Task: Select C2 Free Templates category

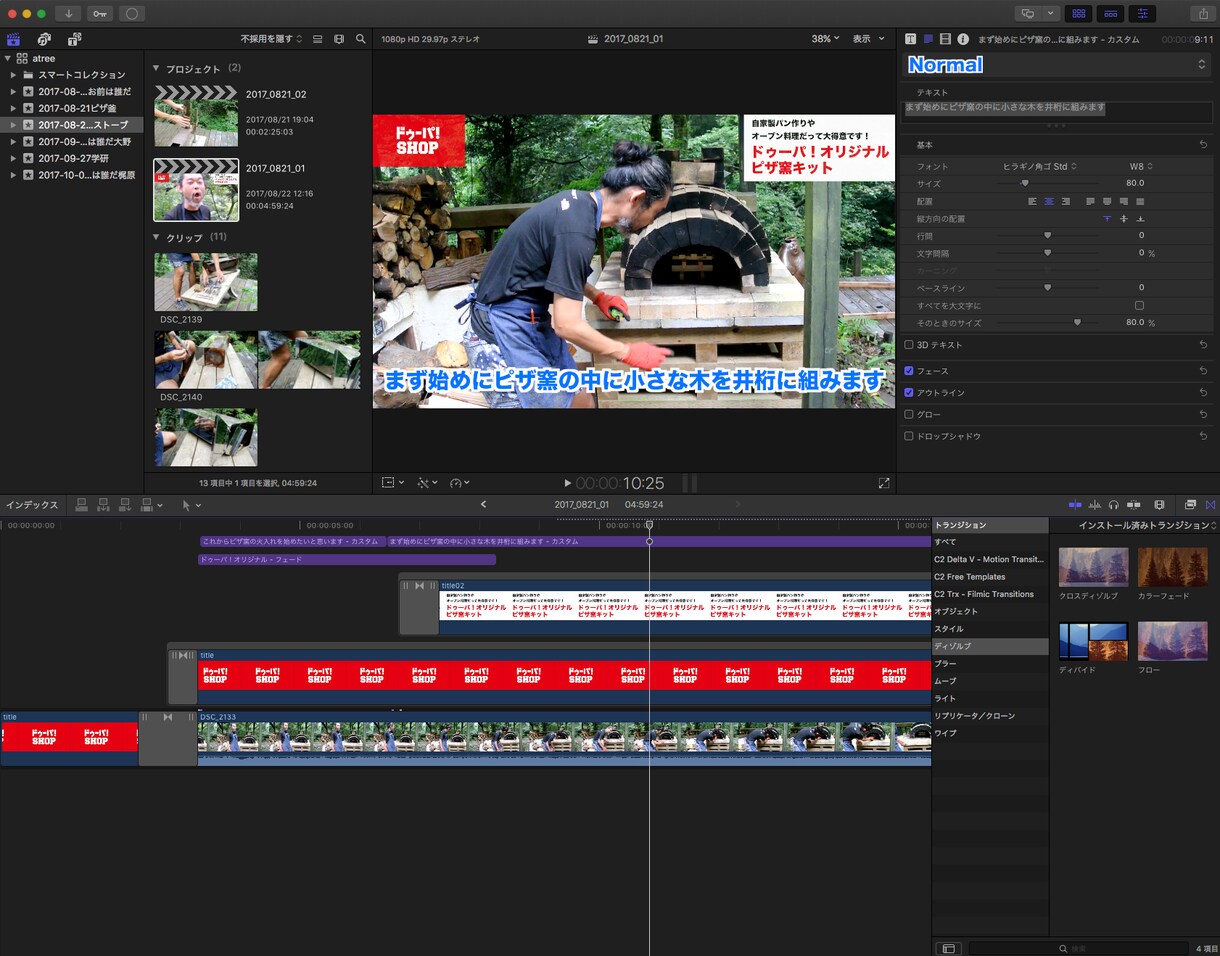Action: pyautogui.click(x=990, y=577)
